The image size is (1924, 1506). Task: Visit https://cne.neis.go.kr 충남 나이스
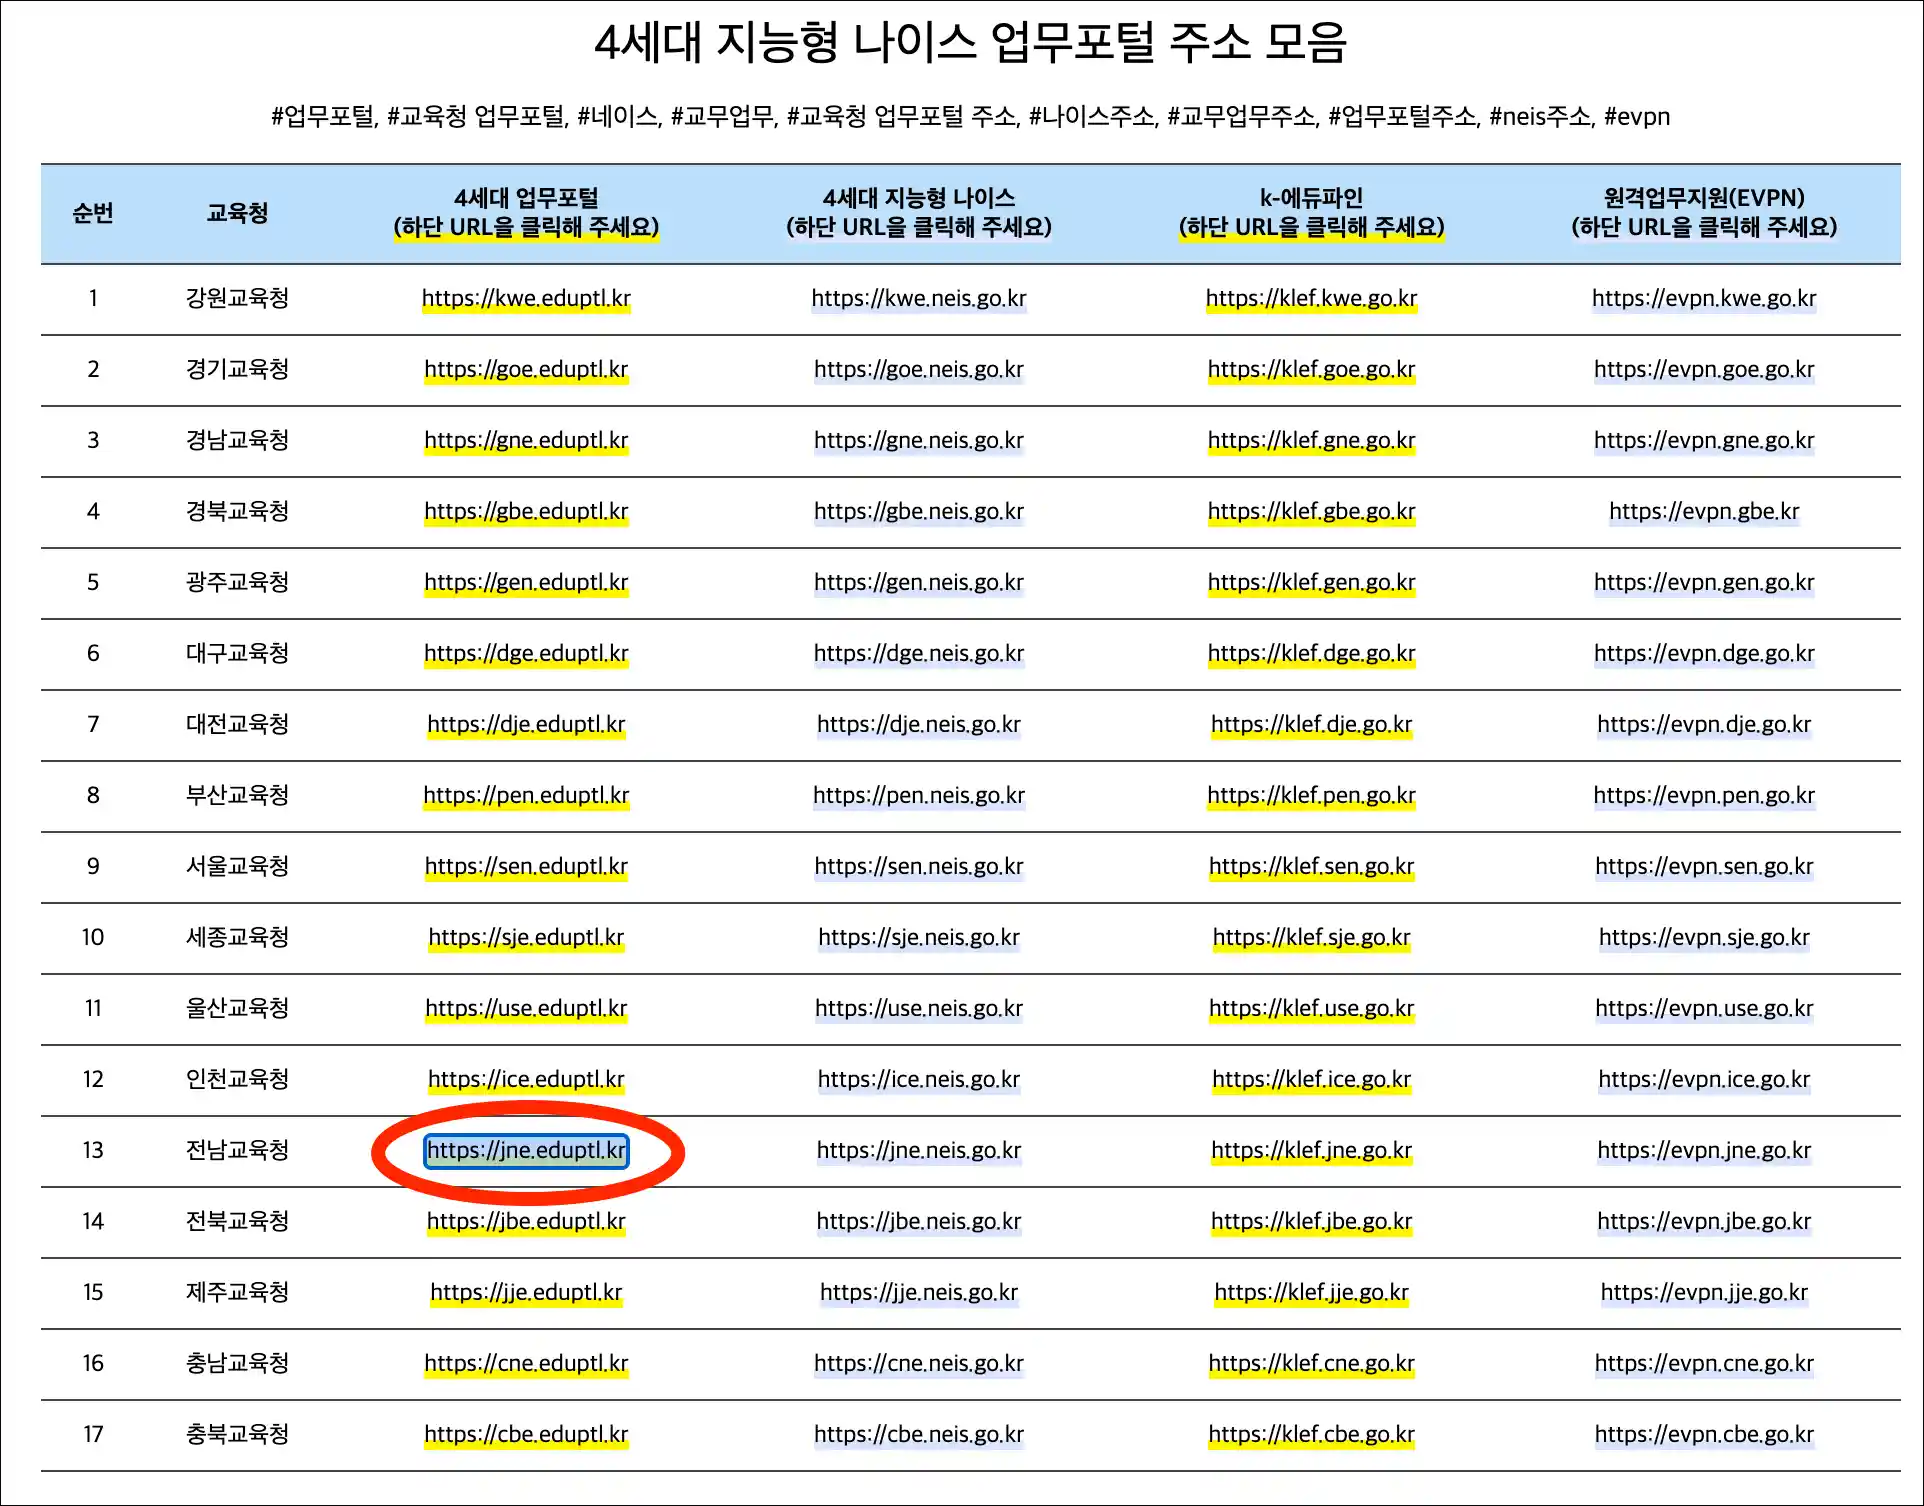coord(919,1363)
